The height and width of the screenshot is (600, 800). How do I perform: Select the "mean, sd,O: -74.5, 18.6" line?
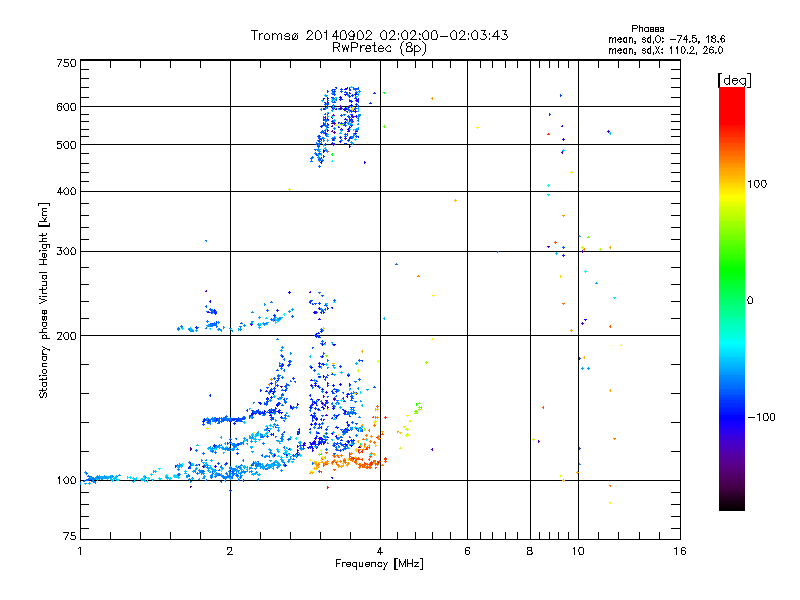pos(666,39)
